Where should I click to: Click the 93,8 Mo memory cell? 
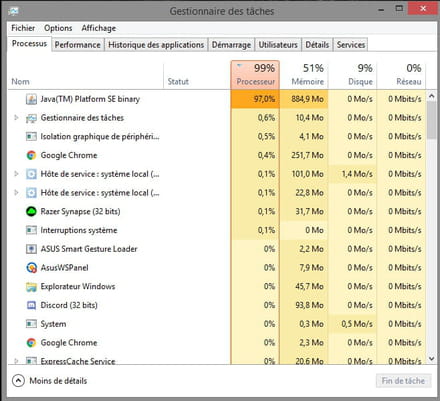tap(304, 305)
